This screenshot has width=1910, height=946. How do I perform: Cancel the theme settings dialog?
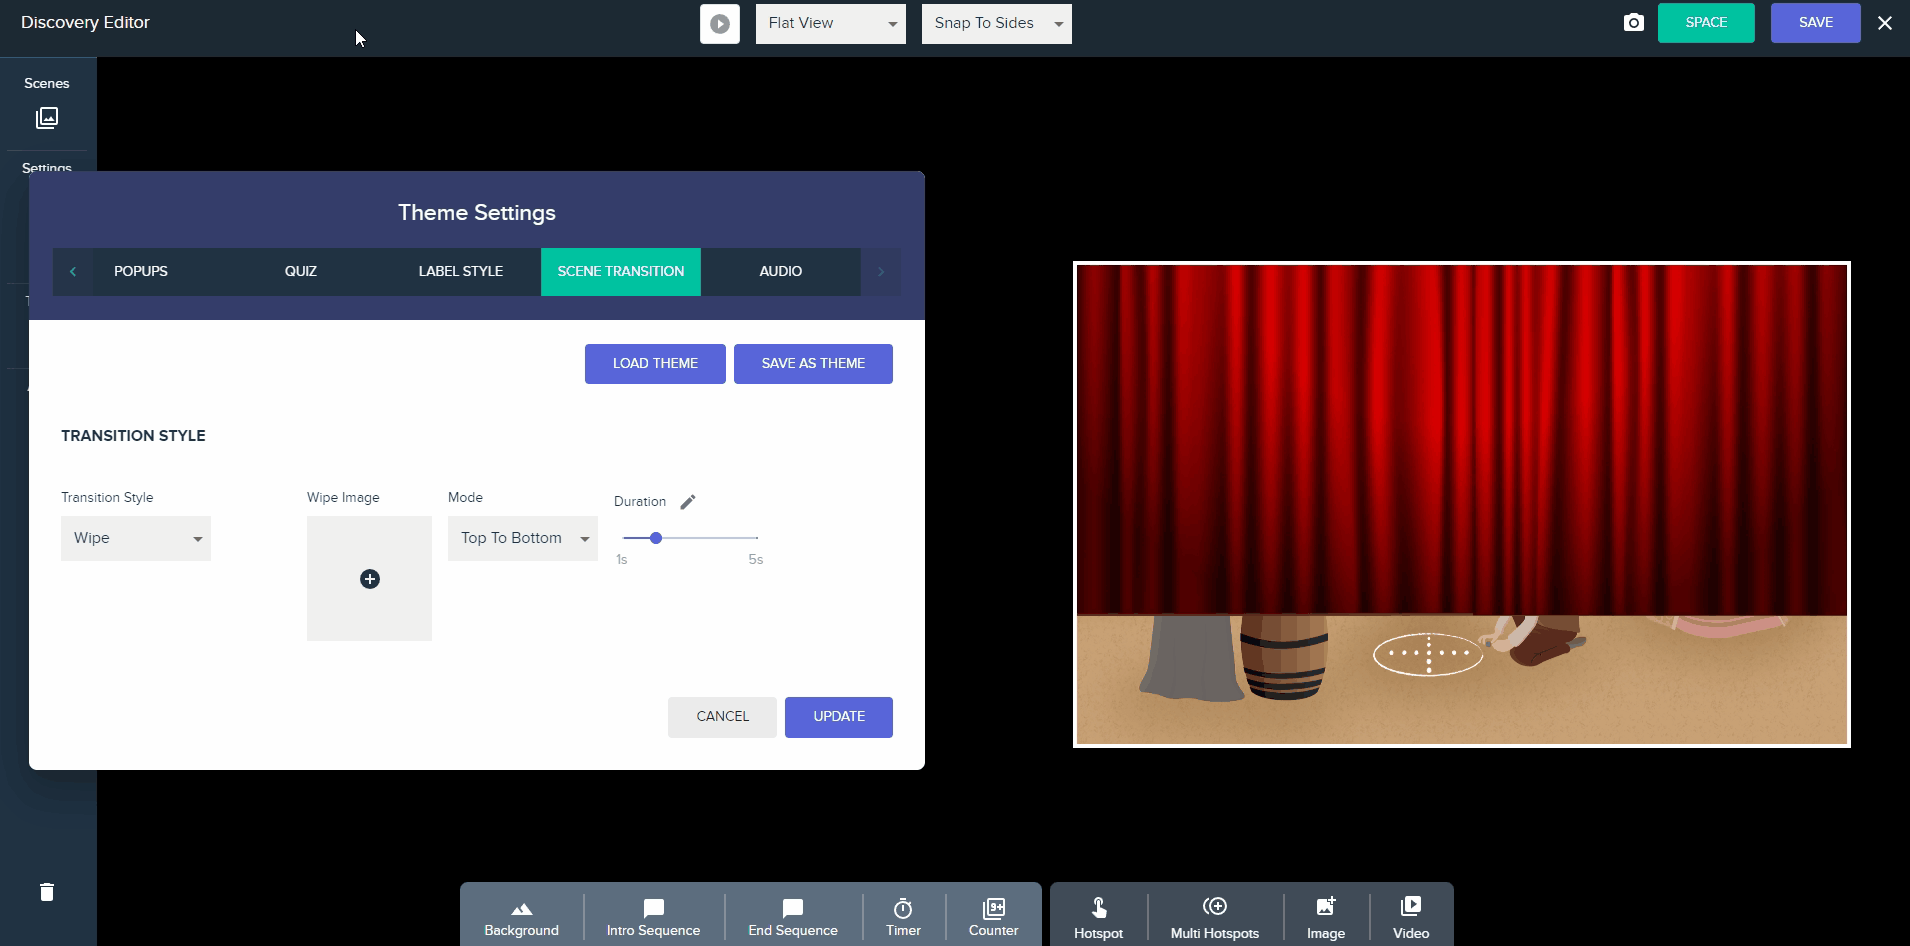point(722,717)
